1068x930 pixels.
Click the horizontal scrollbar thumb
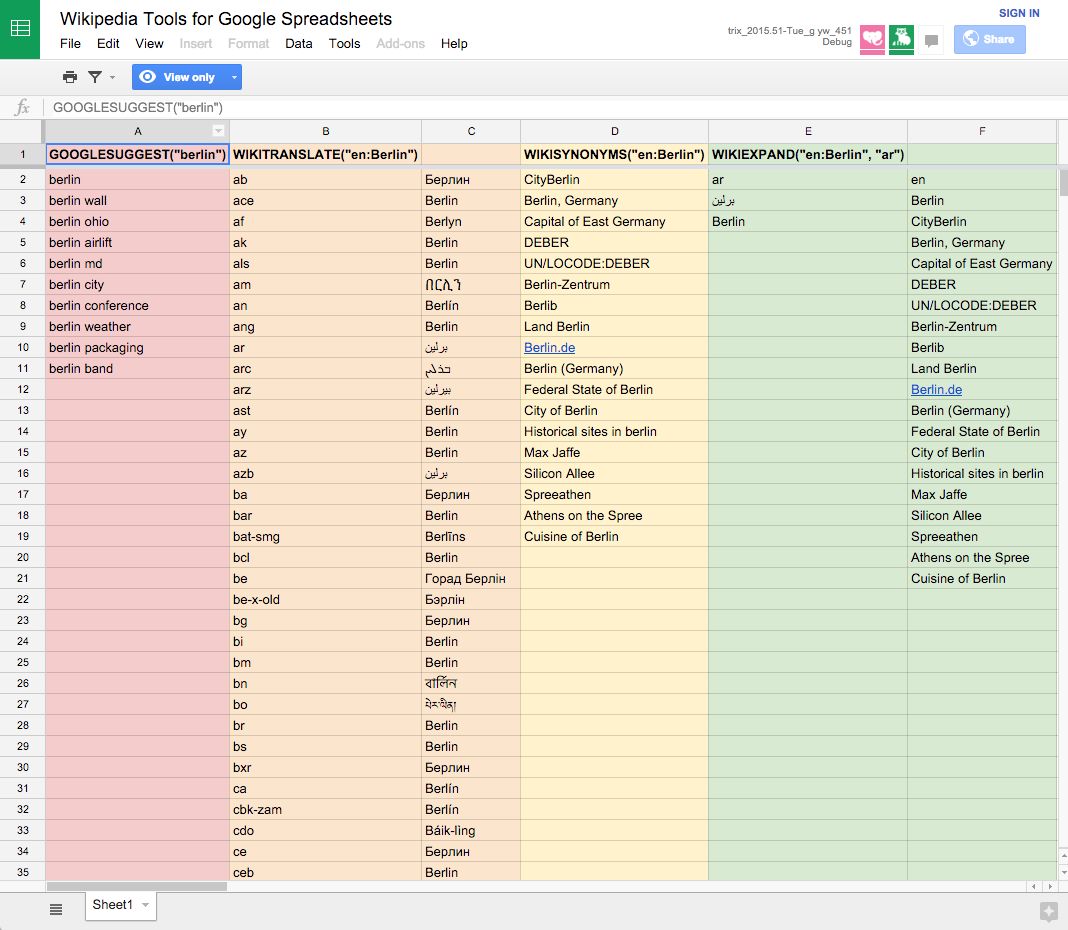click(x=136, y=886)
